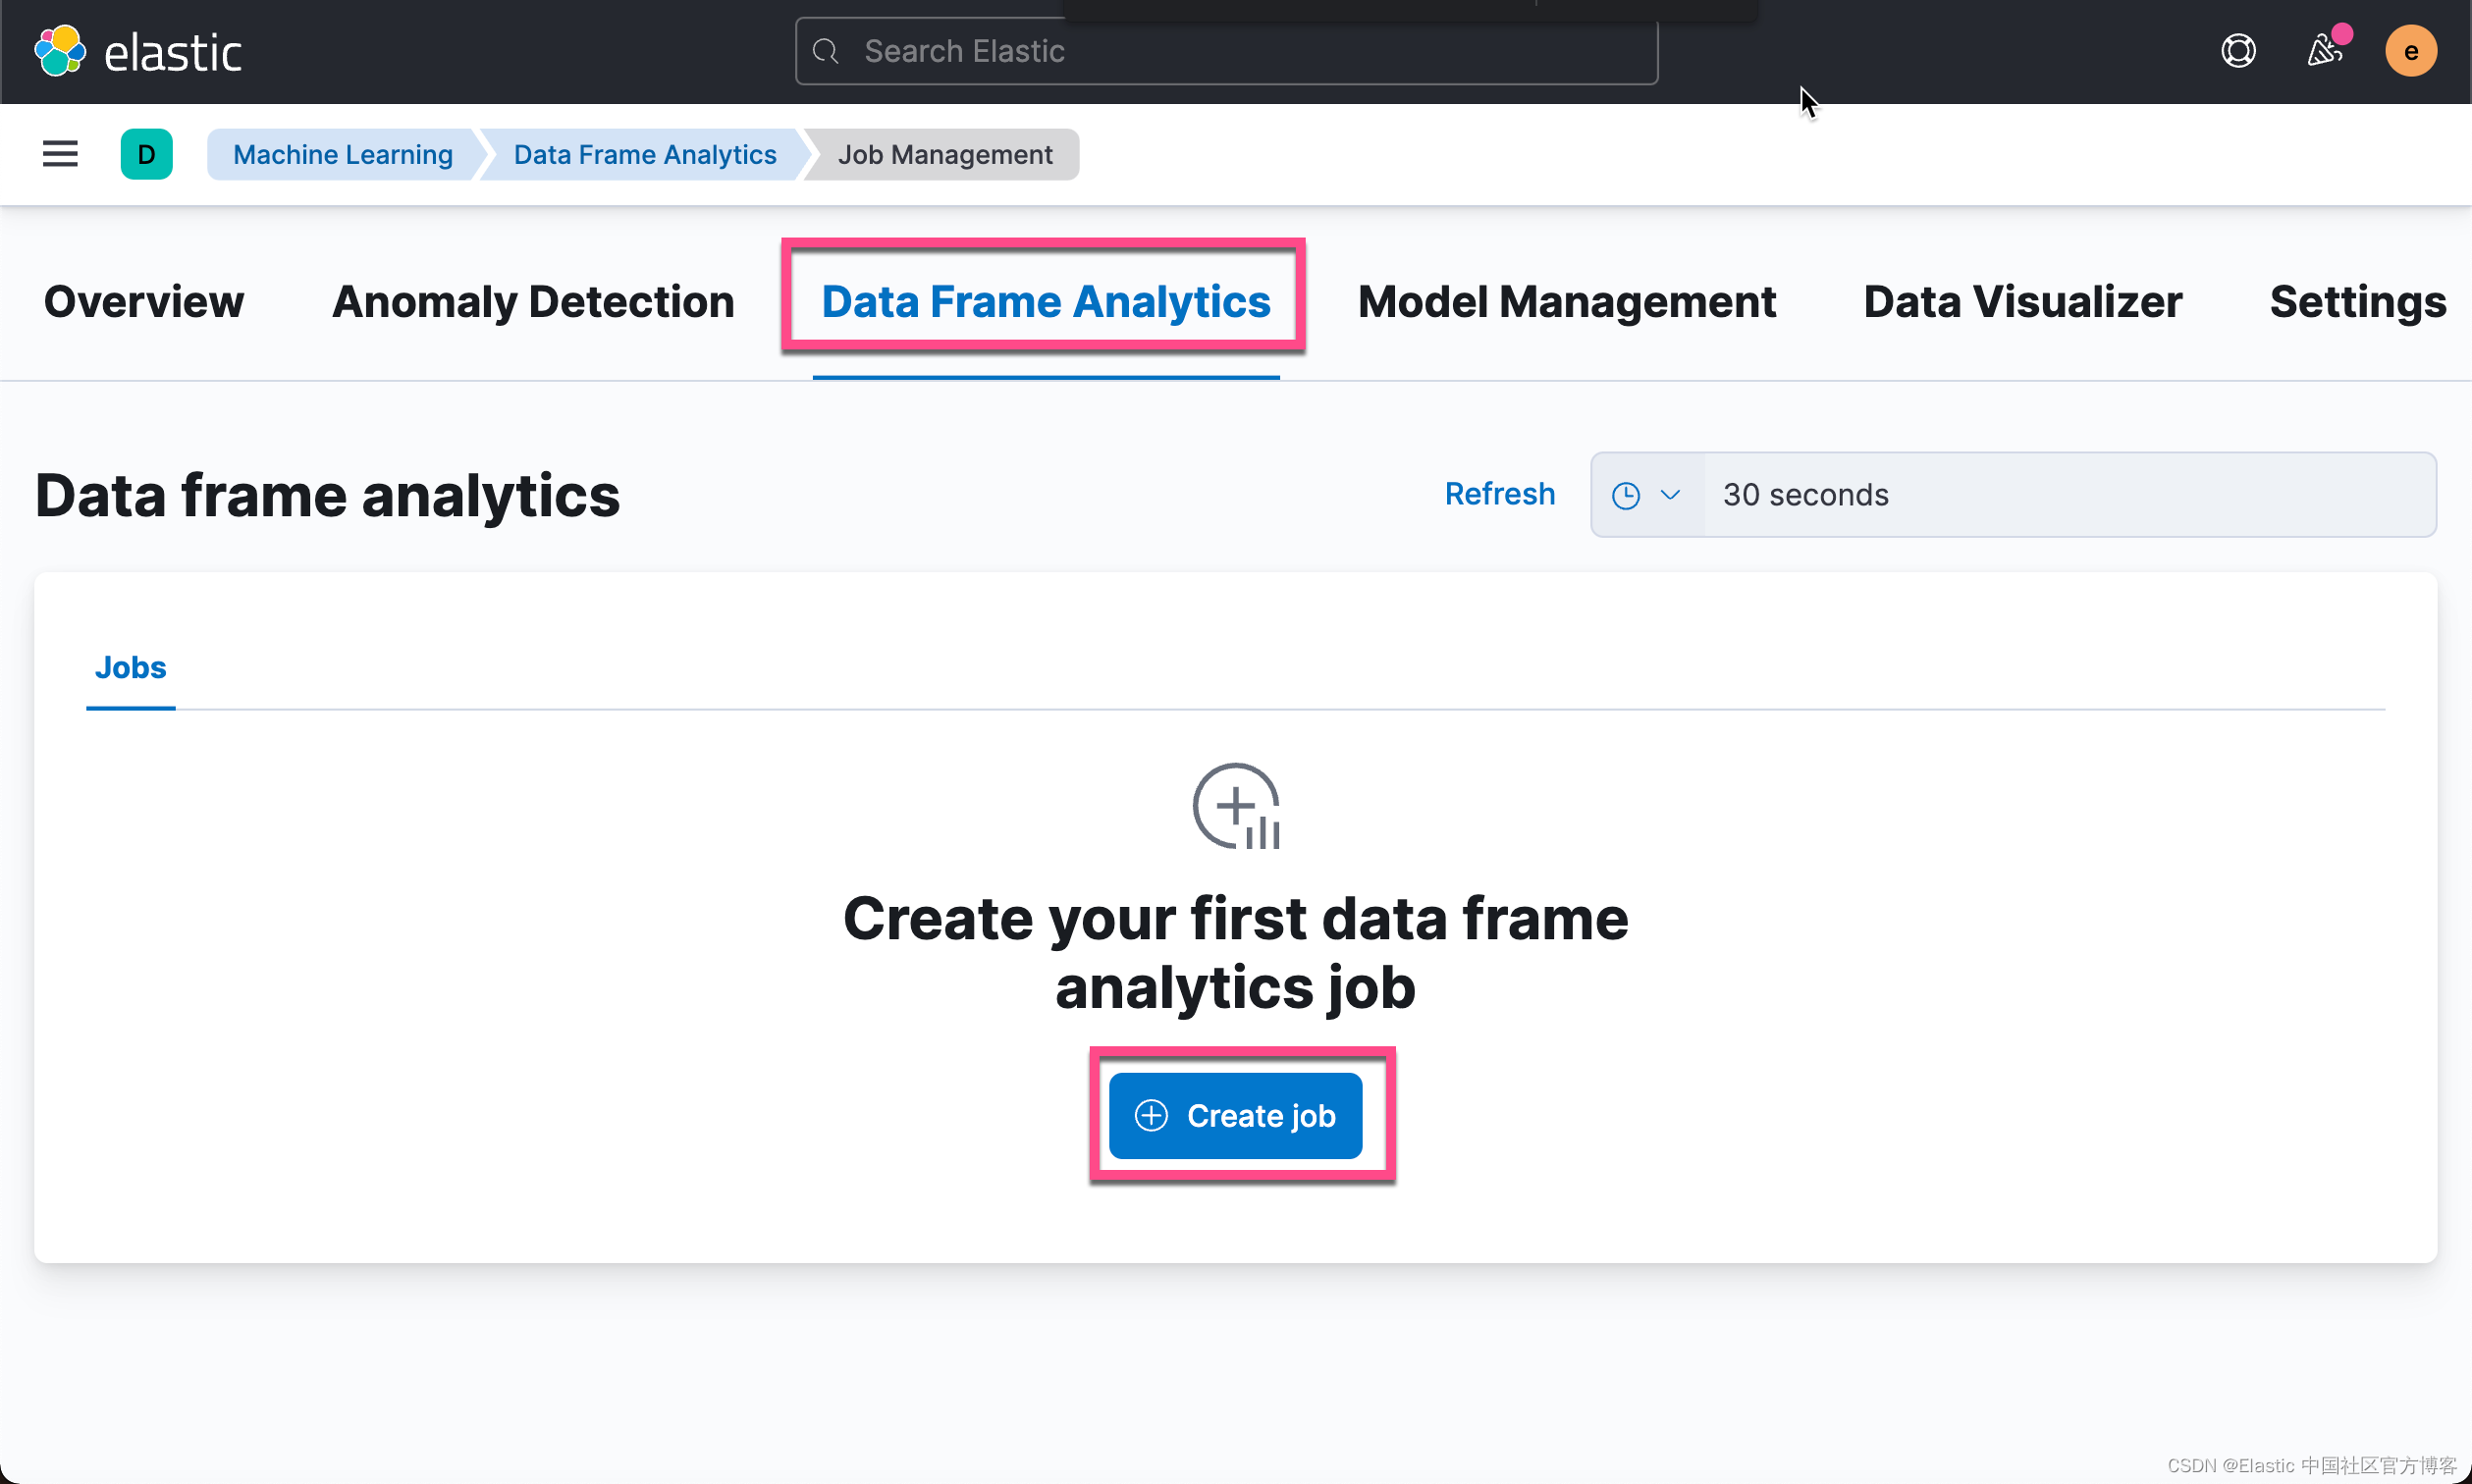Click the Refresh link

pos(1499,494)
